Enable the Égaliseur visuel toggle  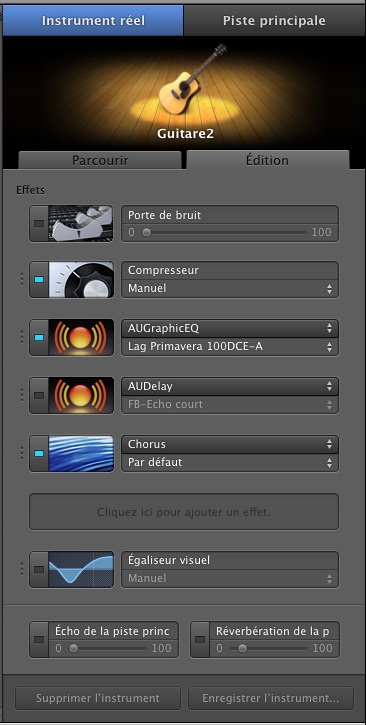point(39,570)
